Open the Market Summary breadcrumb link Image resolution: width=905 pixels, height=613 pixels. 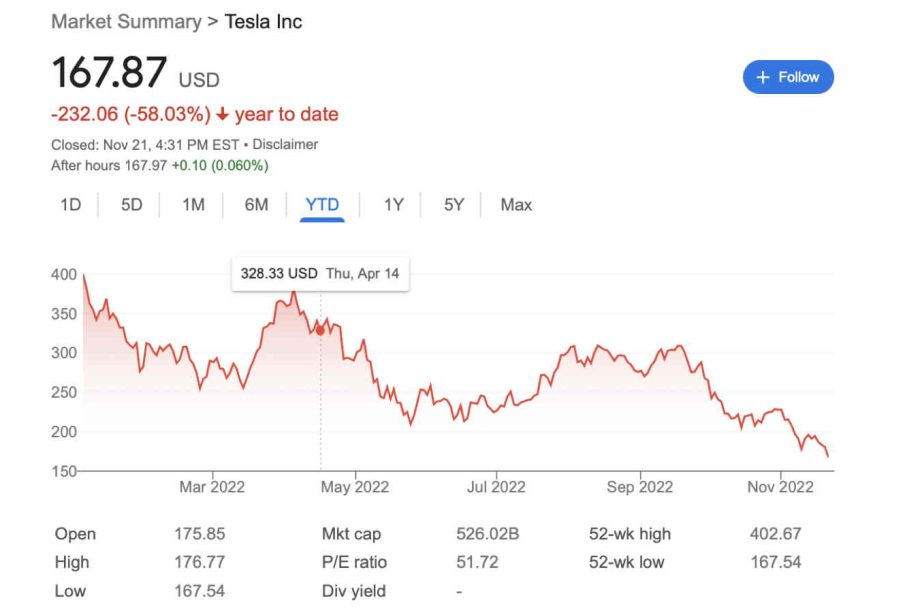125,22
